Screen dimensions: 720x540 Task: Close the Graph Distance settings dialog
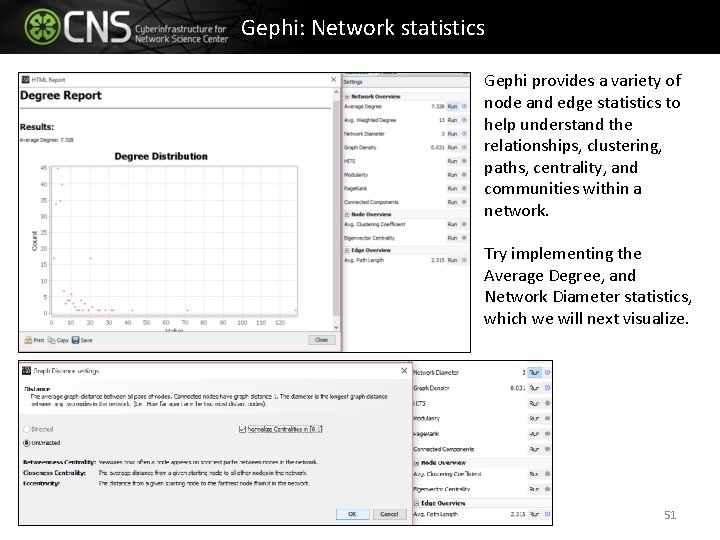[x=404, y=371]
